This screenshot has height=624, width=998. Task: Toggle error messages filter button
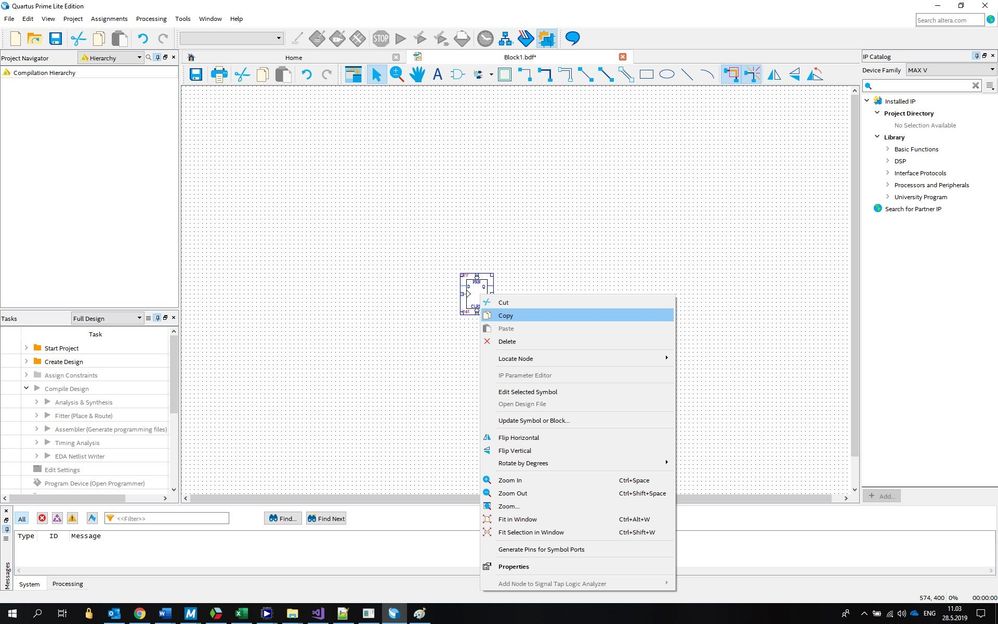click(42, 518)
